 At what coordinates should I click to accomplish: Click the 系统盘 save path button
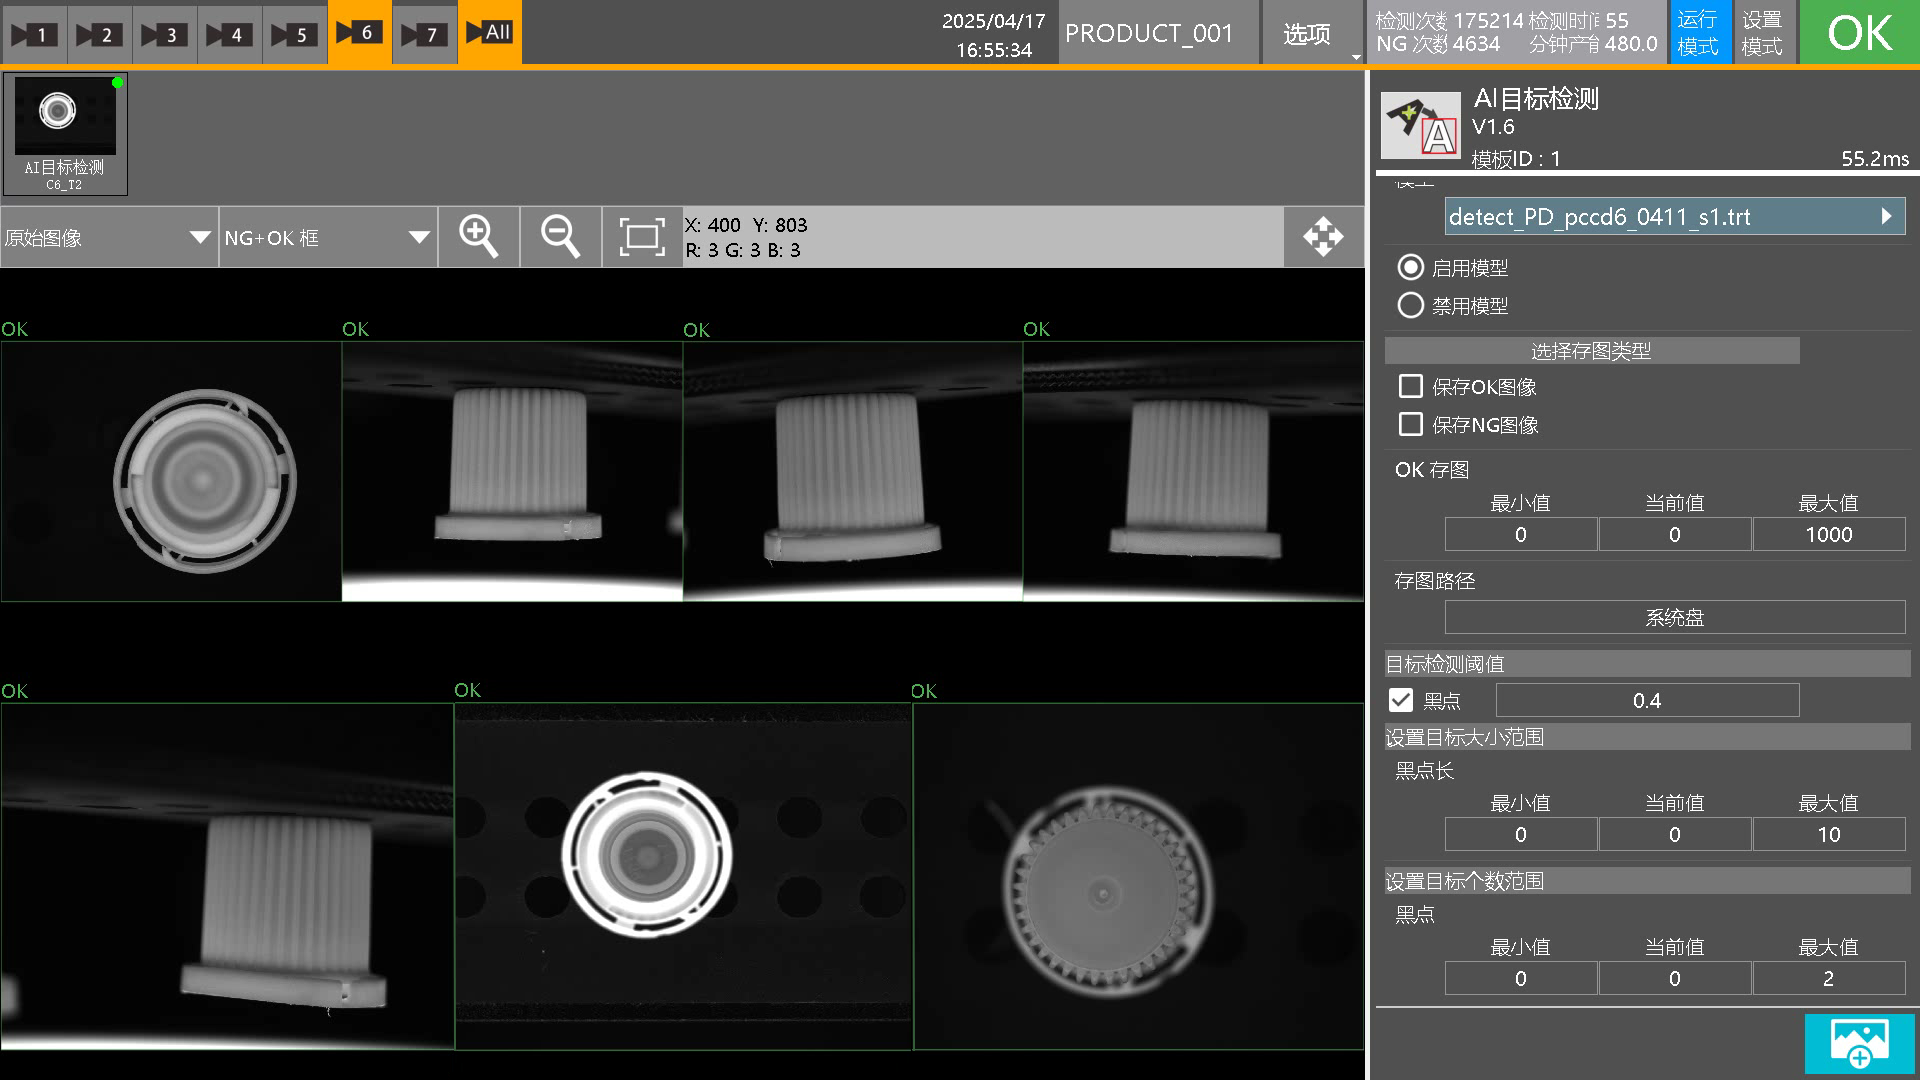click(x=1674, y=618)
